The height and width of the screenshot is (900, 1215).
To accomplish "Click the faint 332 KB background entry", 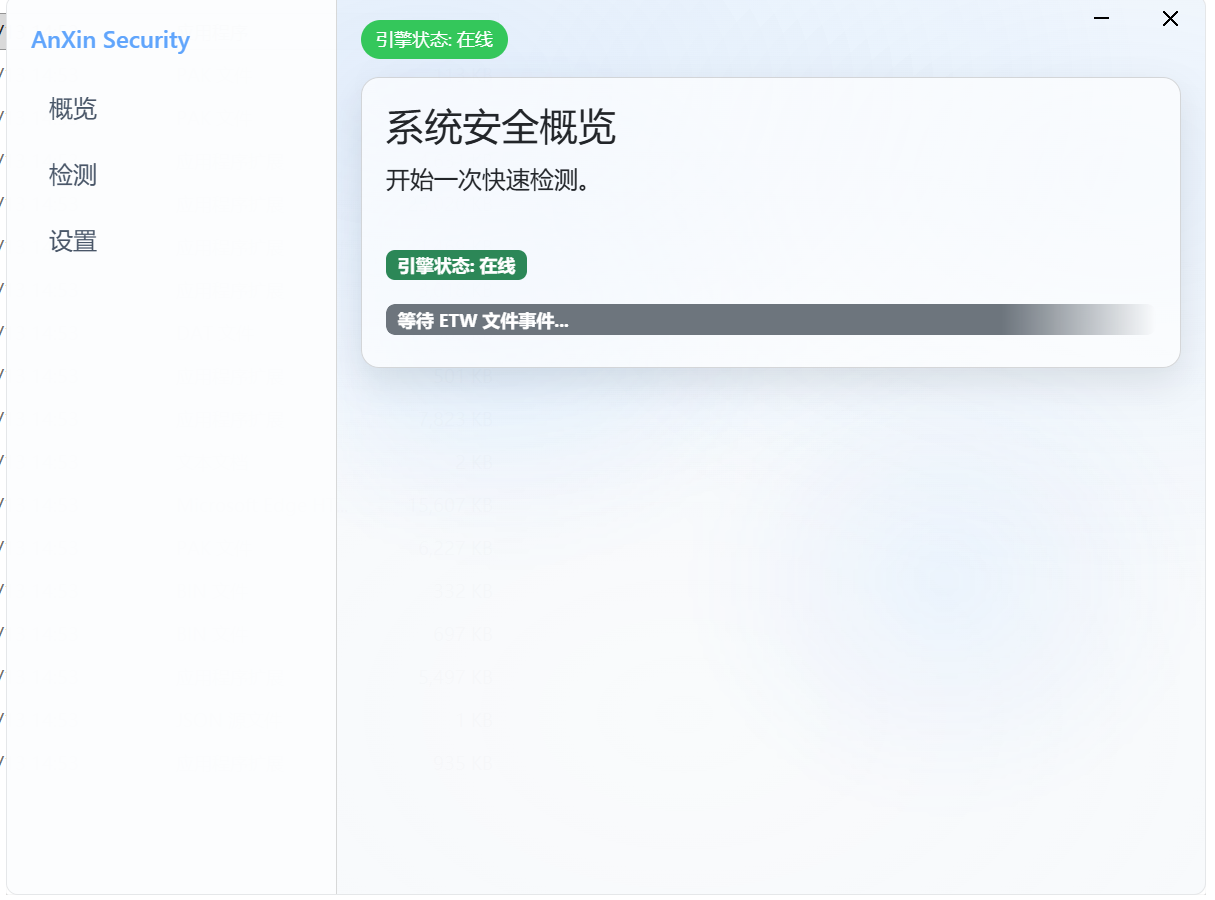I will pos(463,591).
